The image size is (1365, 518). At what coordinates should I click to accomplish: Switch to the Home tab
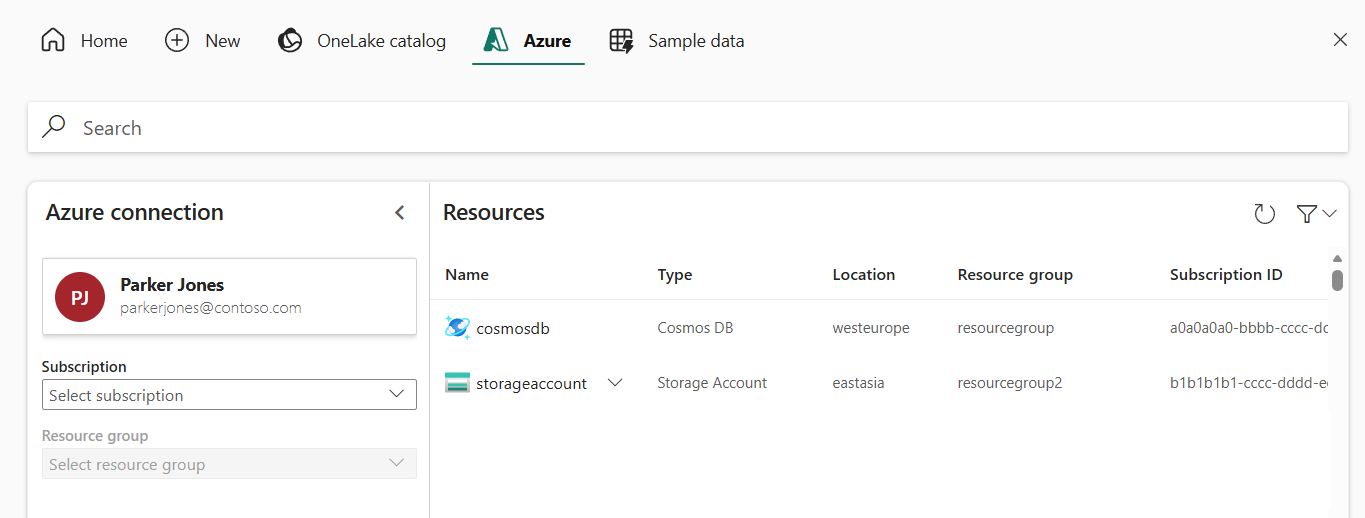84,41
